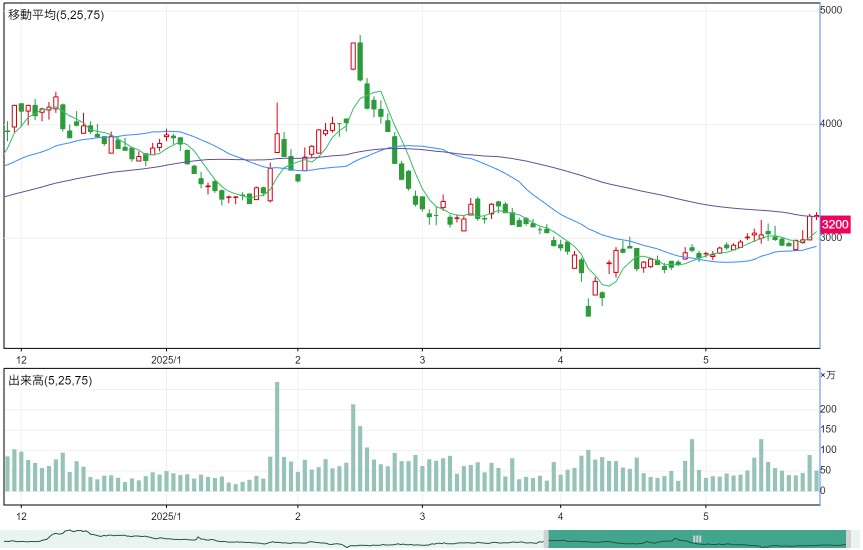Viewport: 863px width, 550px height.
Task: Click the 200 volume axis label
Action: click(828, 409)
